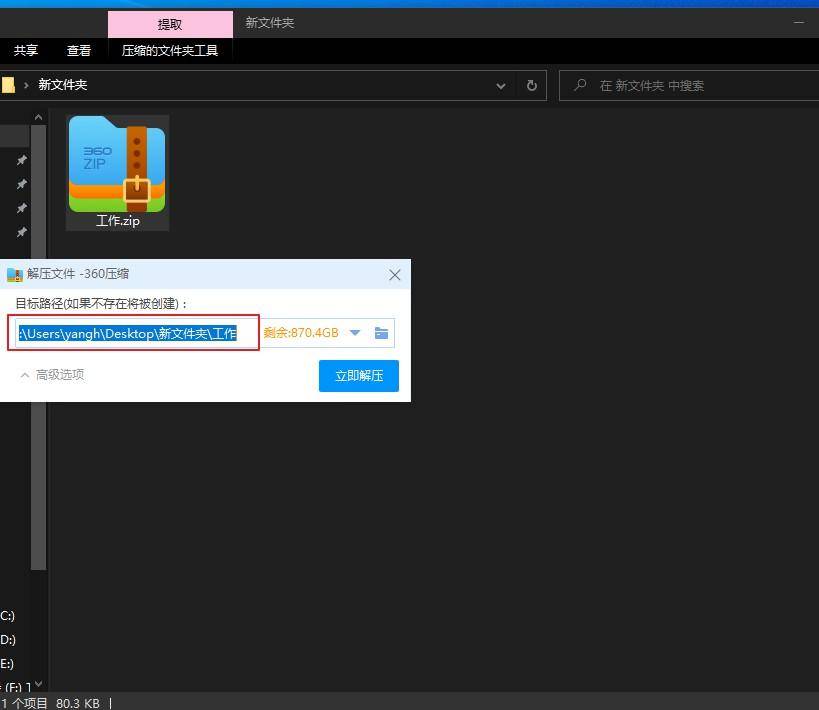Image resolution: width=819 pixels, height=710 pixels.
Task: Select drive D: in navigation pane
Action: [8, 639]
